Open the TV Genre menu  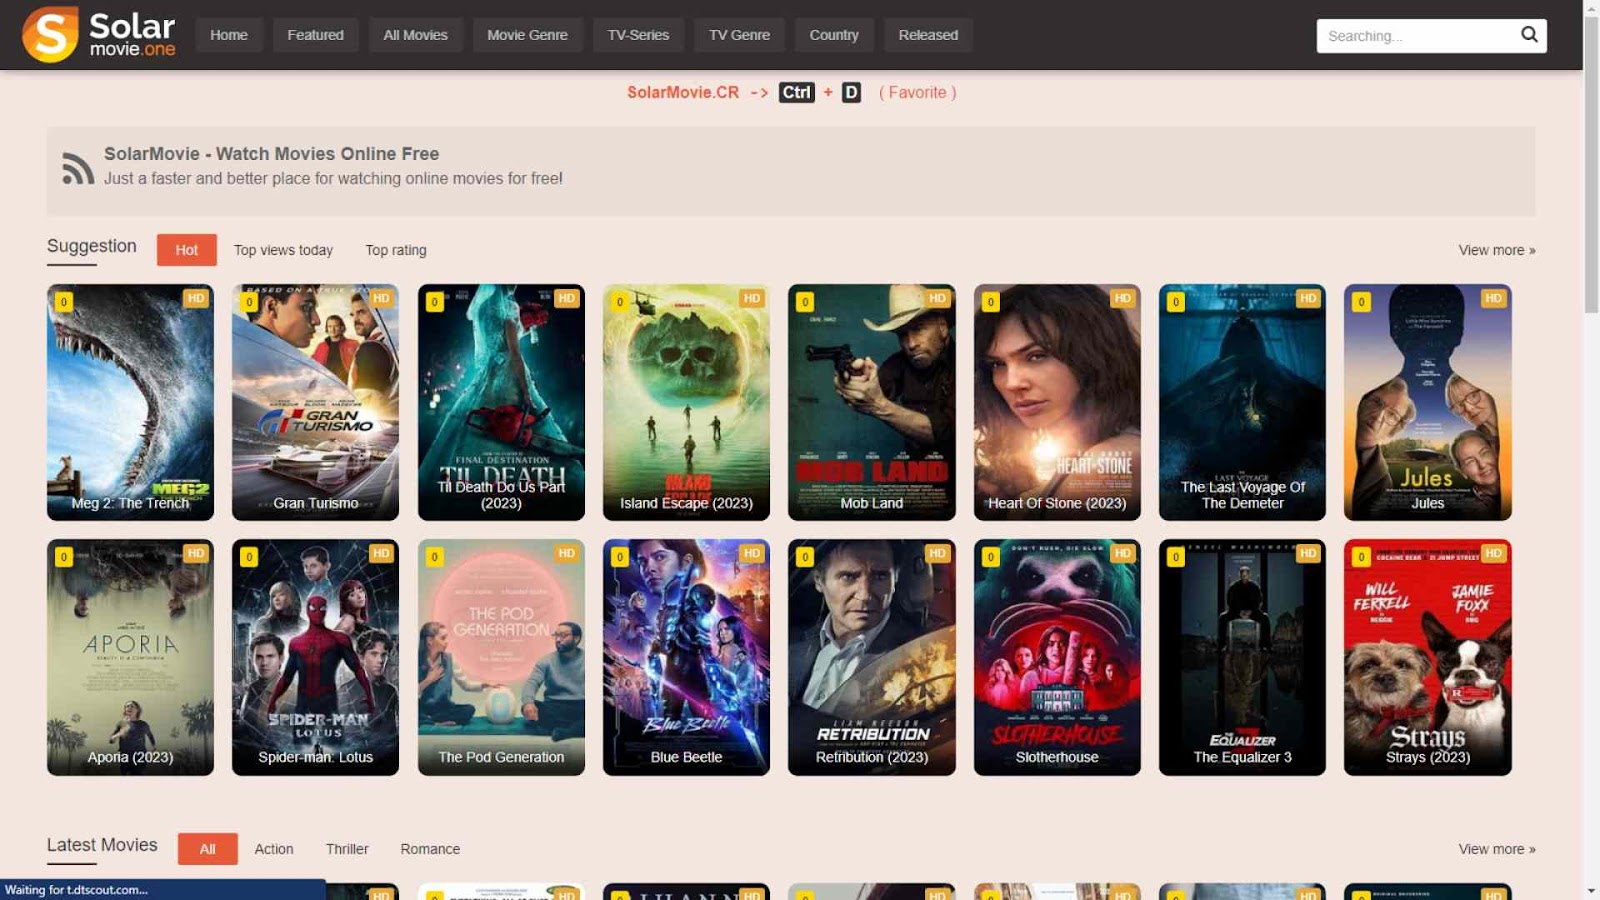click(x=740, y=35)
